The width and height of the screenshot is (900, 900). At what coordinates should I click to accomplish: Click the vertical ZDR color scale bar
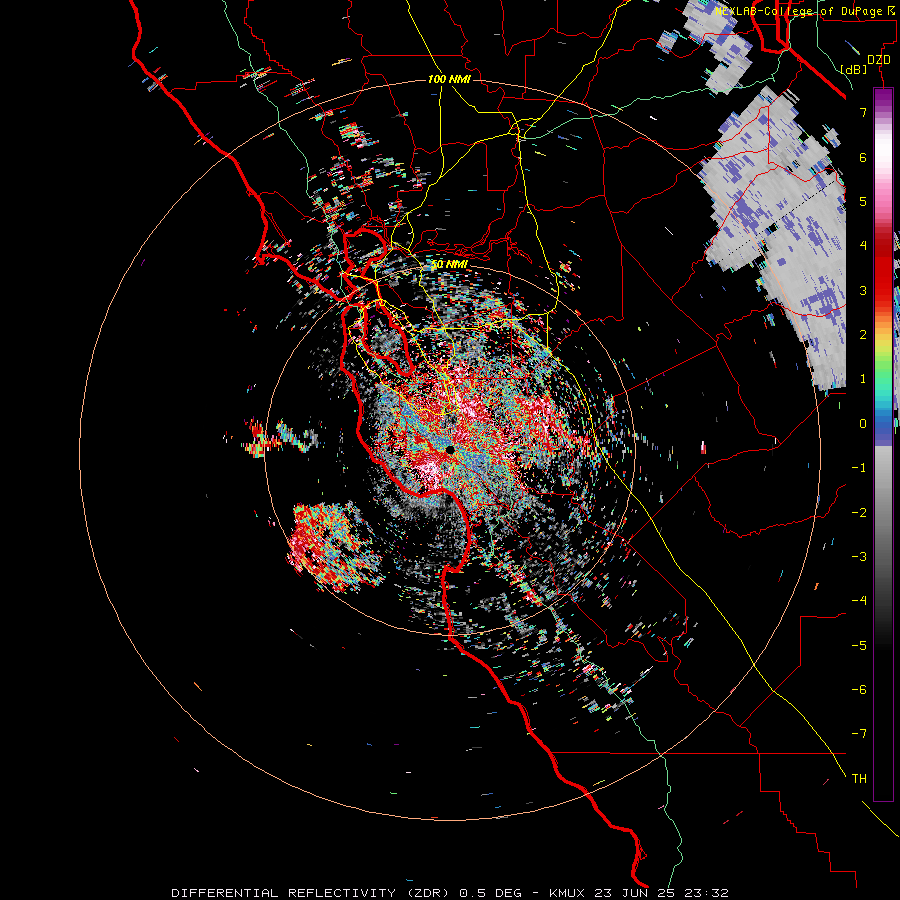pos(883,444)
